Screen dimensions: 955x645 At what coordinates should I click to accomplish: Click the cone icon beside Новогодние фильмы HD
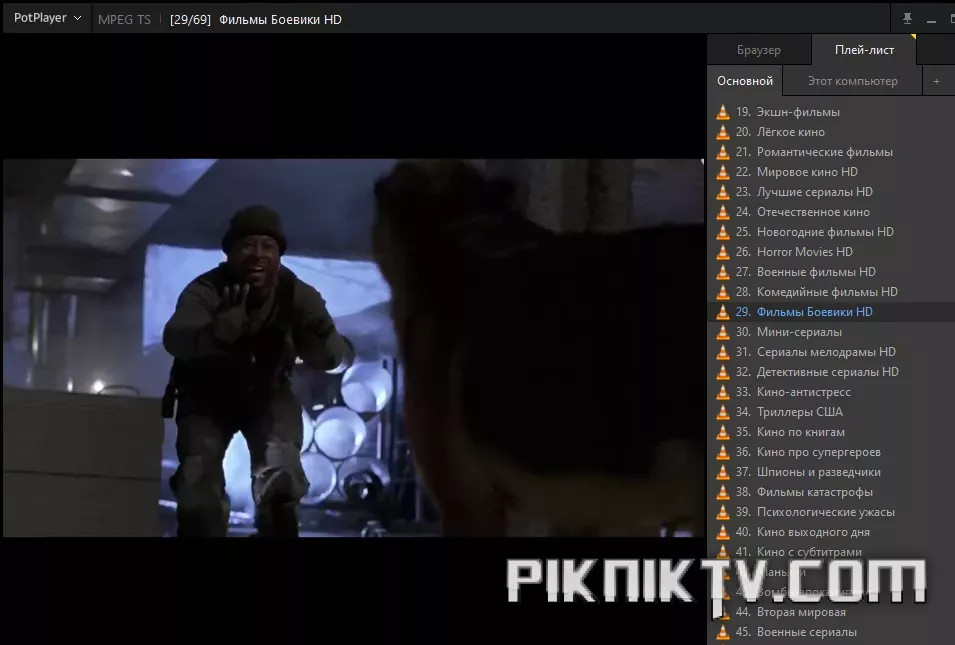pyautogui.click(x=723, y=232)
